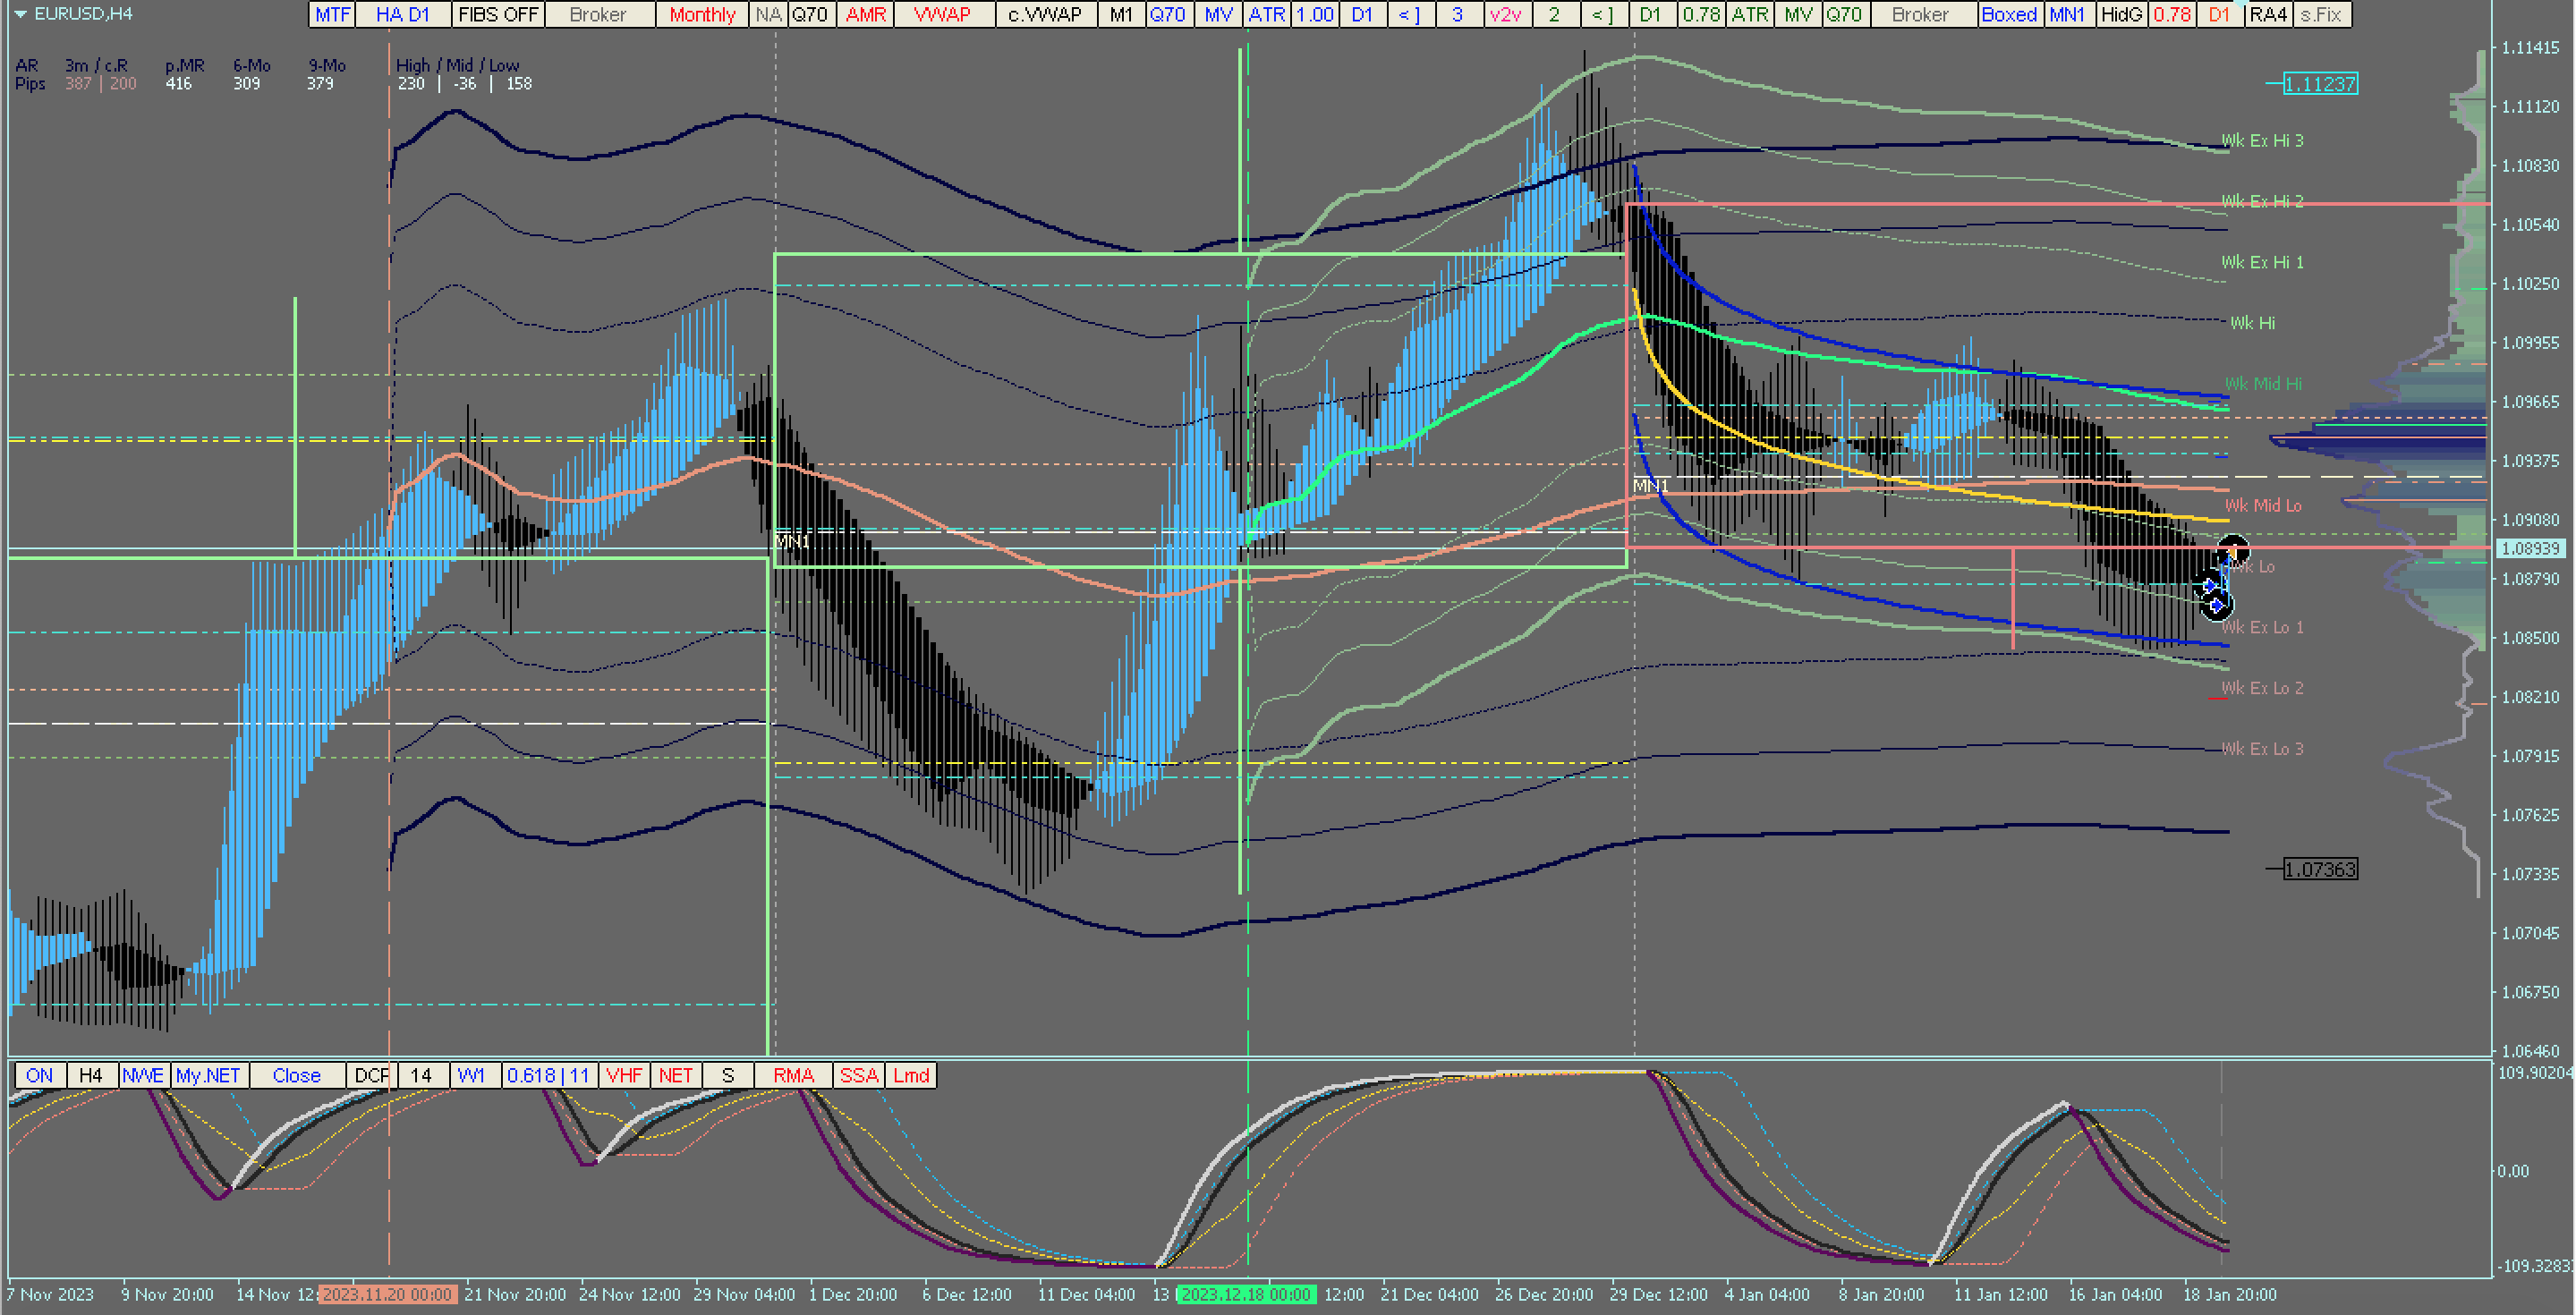The height and width of the screenshot is (1315, 2576).
Task: Click the RA4 button
Action: pyautogui.click(x=2268, y=14)
